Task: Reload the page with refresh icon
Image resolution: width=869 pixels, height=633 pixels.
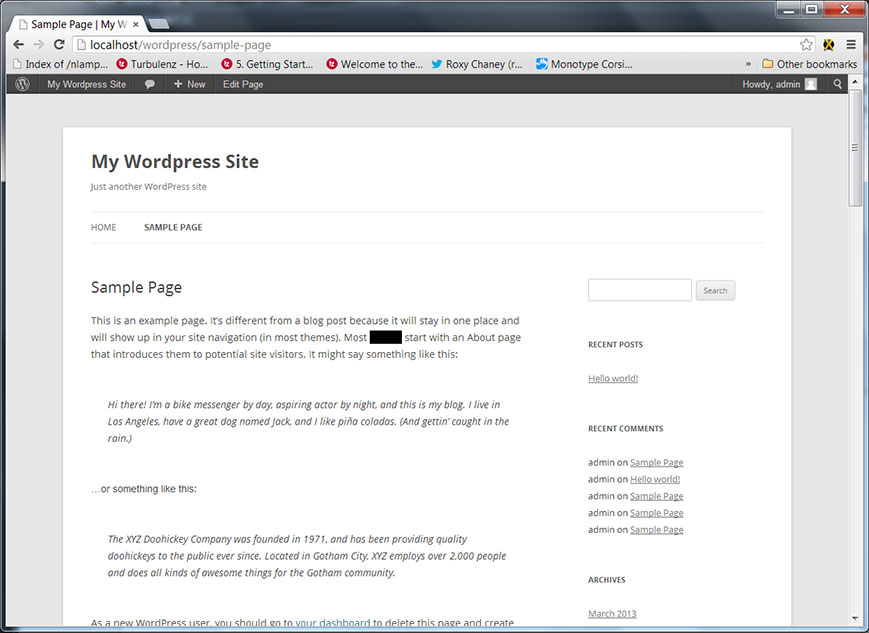Action: pos(59,44)
